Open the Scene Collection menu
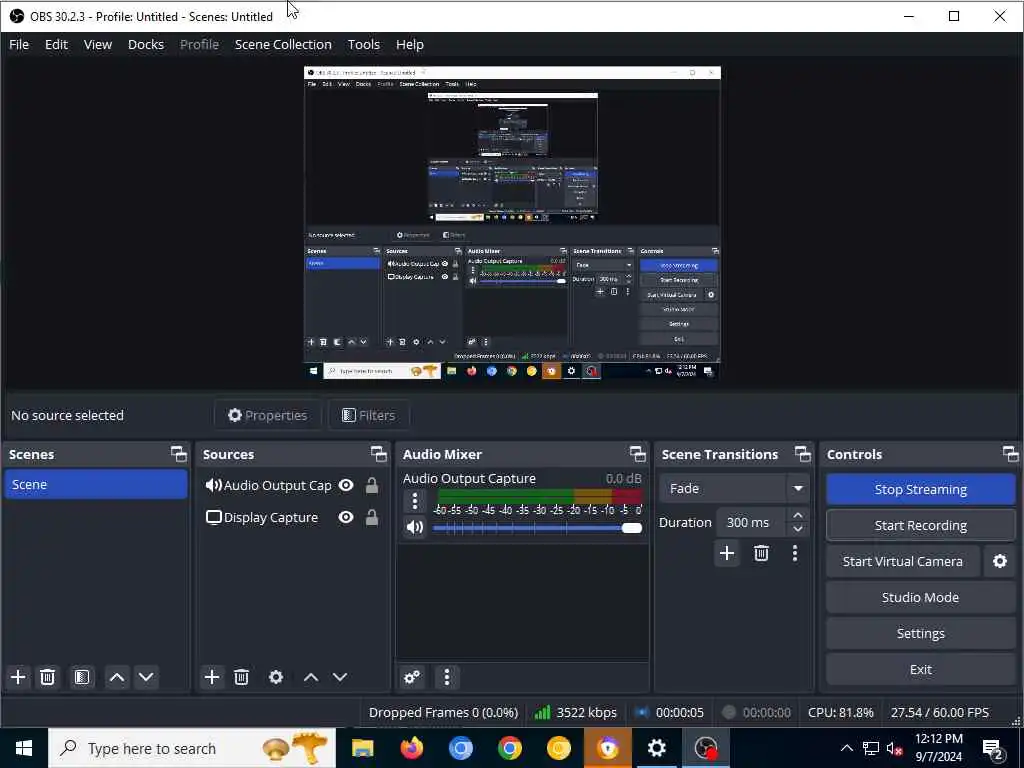 283,44
